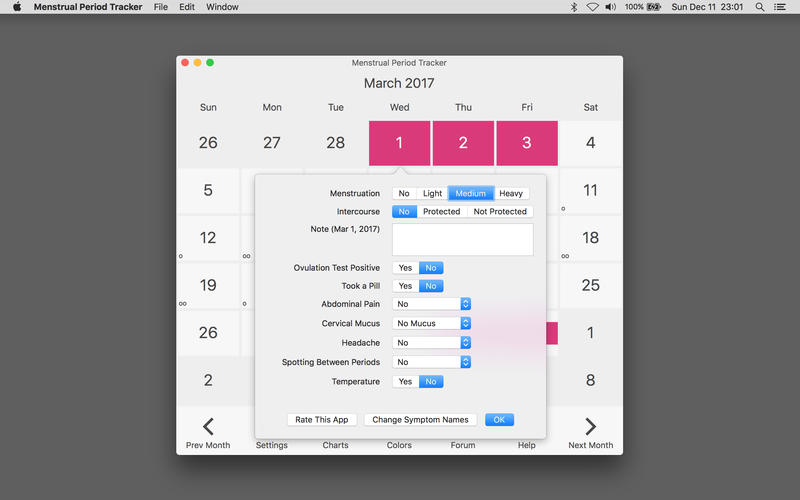800x500 pixels.
Task: Open Colors in bottom toolbar
Action: click(399, 445)
